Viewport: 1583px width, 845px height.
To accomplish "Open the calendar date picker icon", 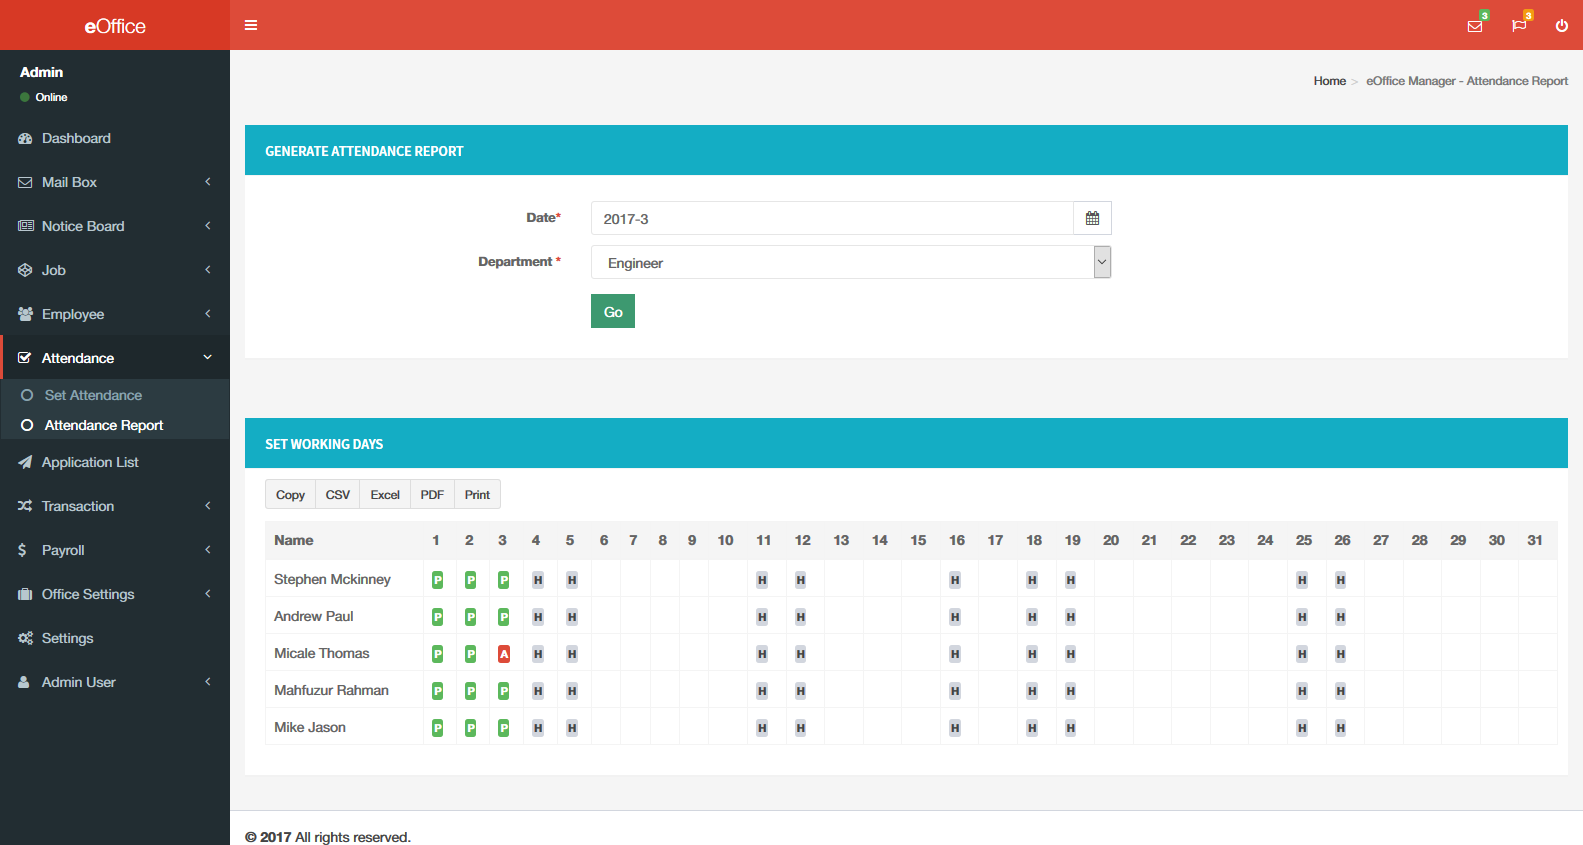I will (1092, 218).
